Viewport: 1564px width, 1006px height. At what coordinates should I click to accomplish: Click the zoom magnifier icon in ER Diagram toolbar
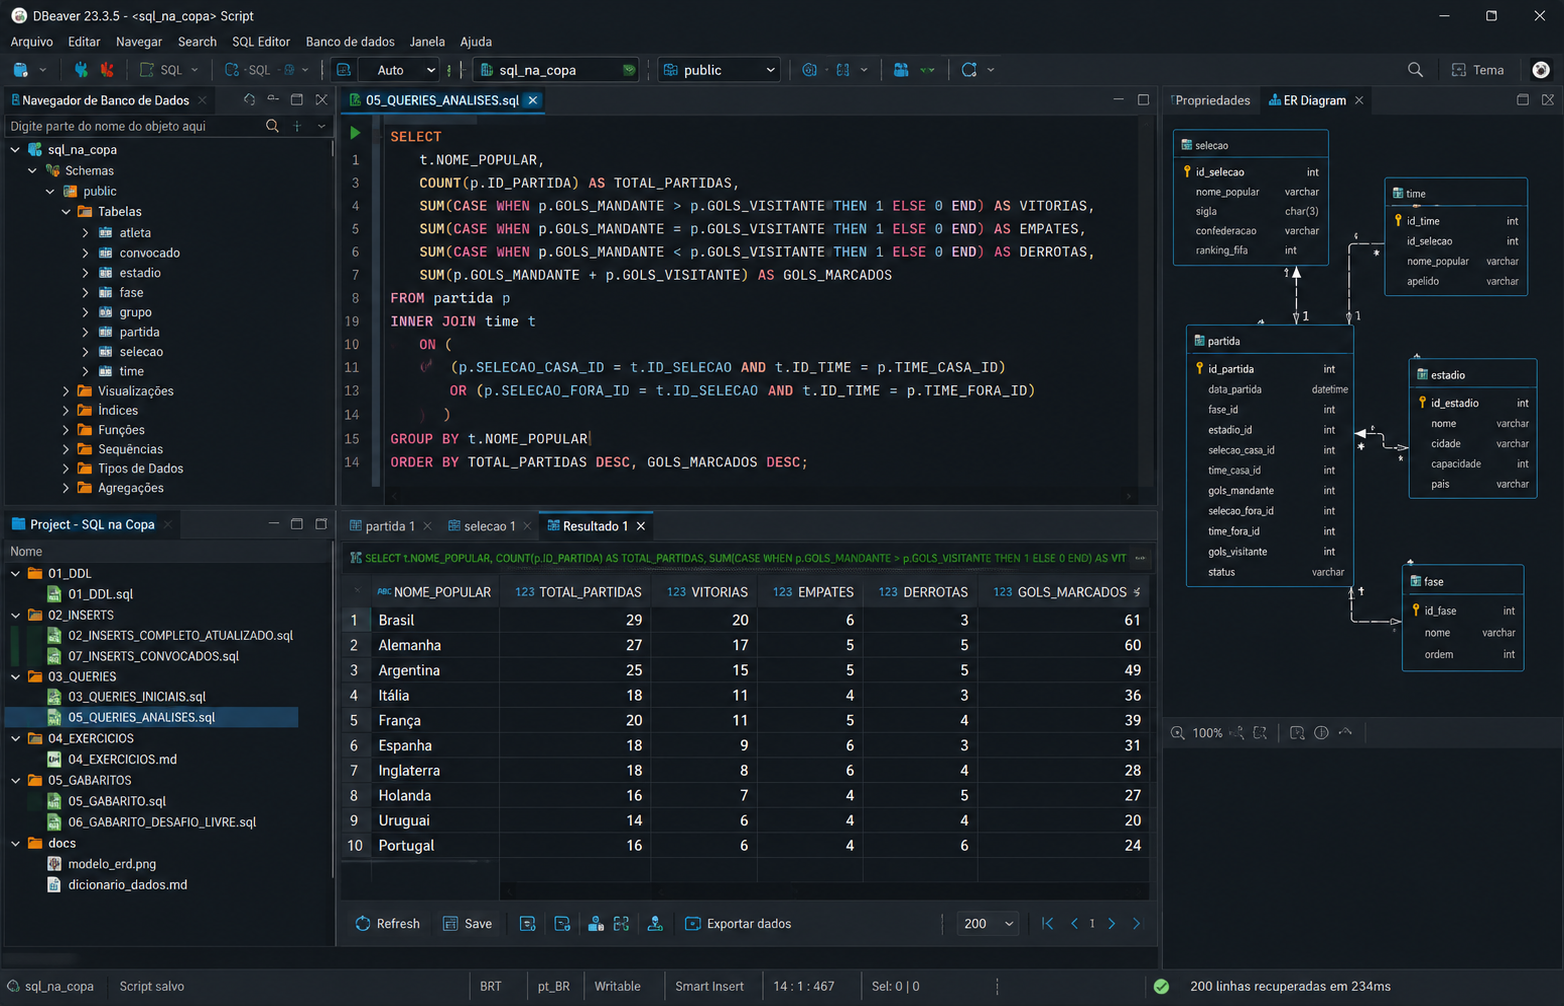(x=1178, y=733)
